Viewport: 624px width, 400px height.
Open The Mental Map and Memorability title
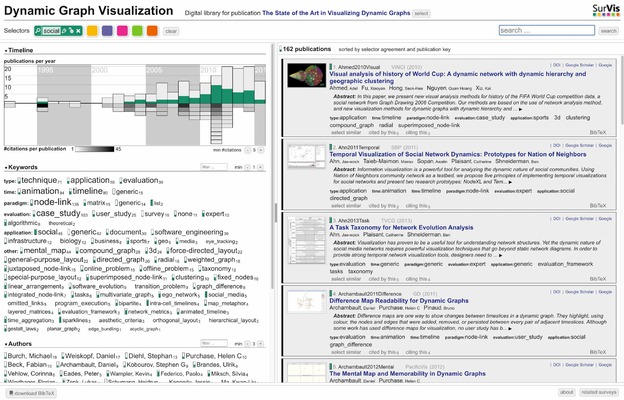[408, 373]
